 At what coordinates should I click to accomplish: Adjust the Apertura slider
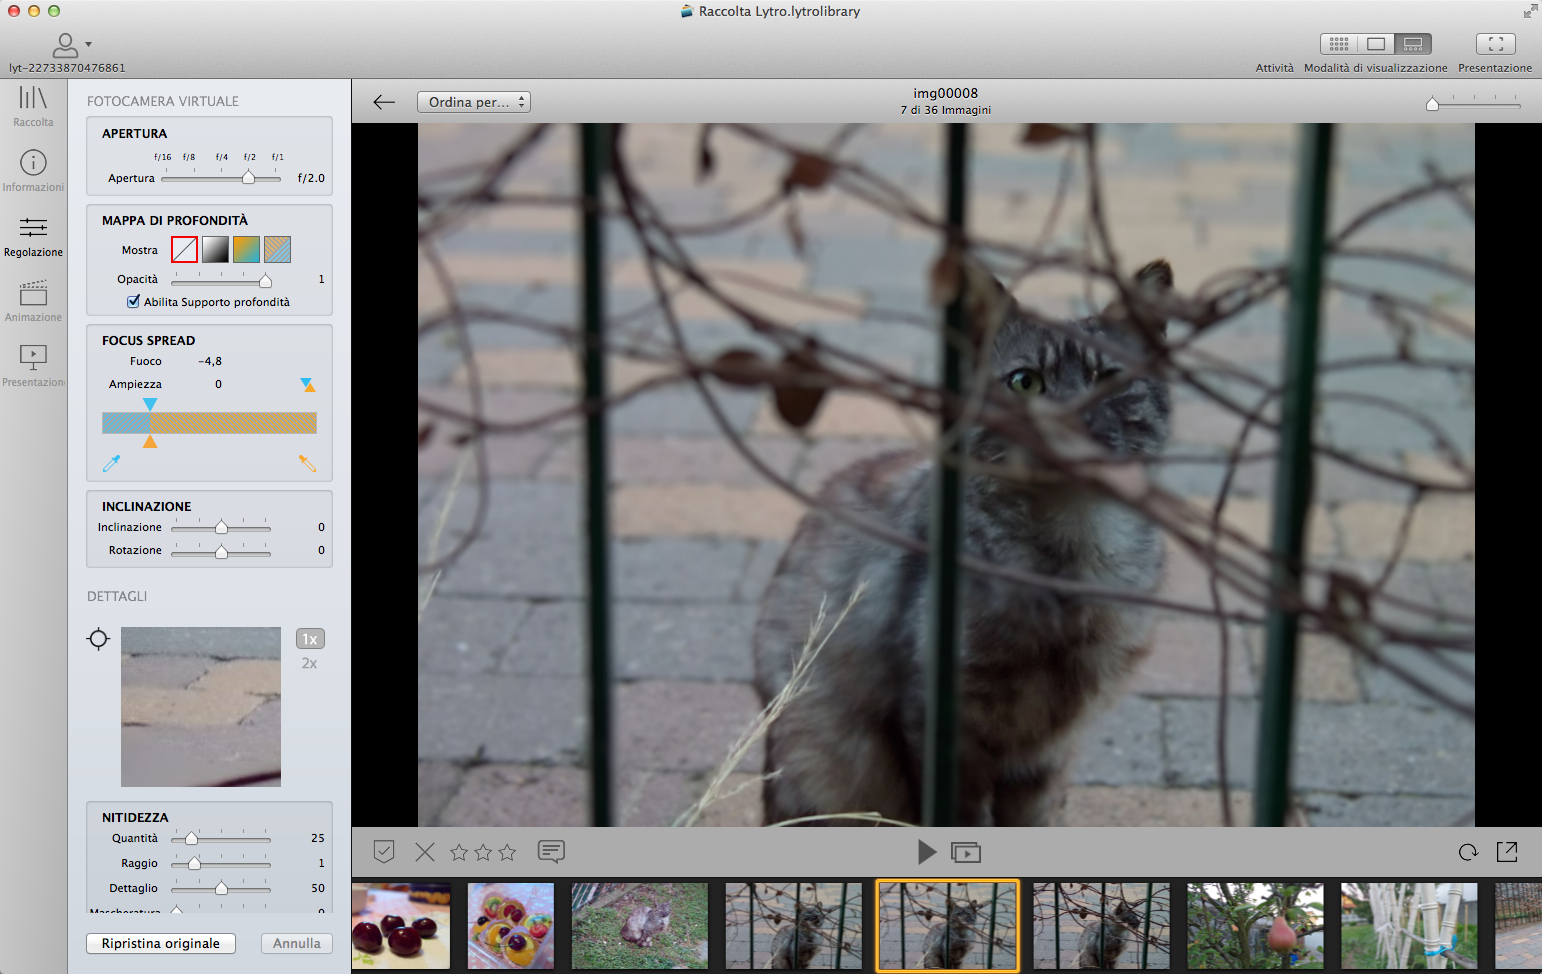tap(248, 178)
